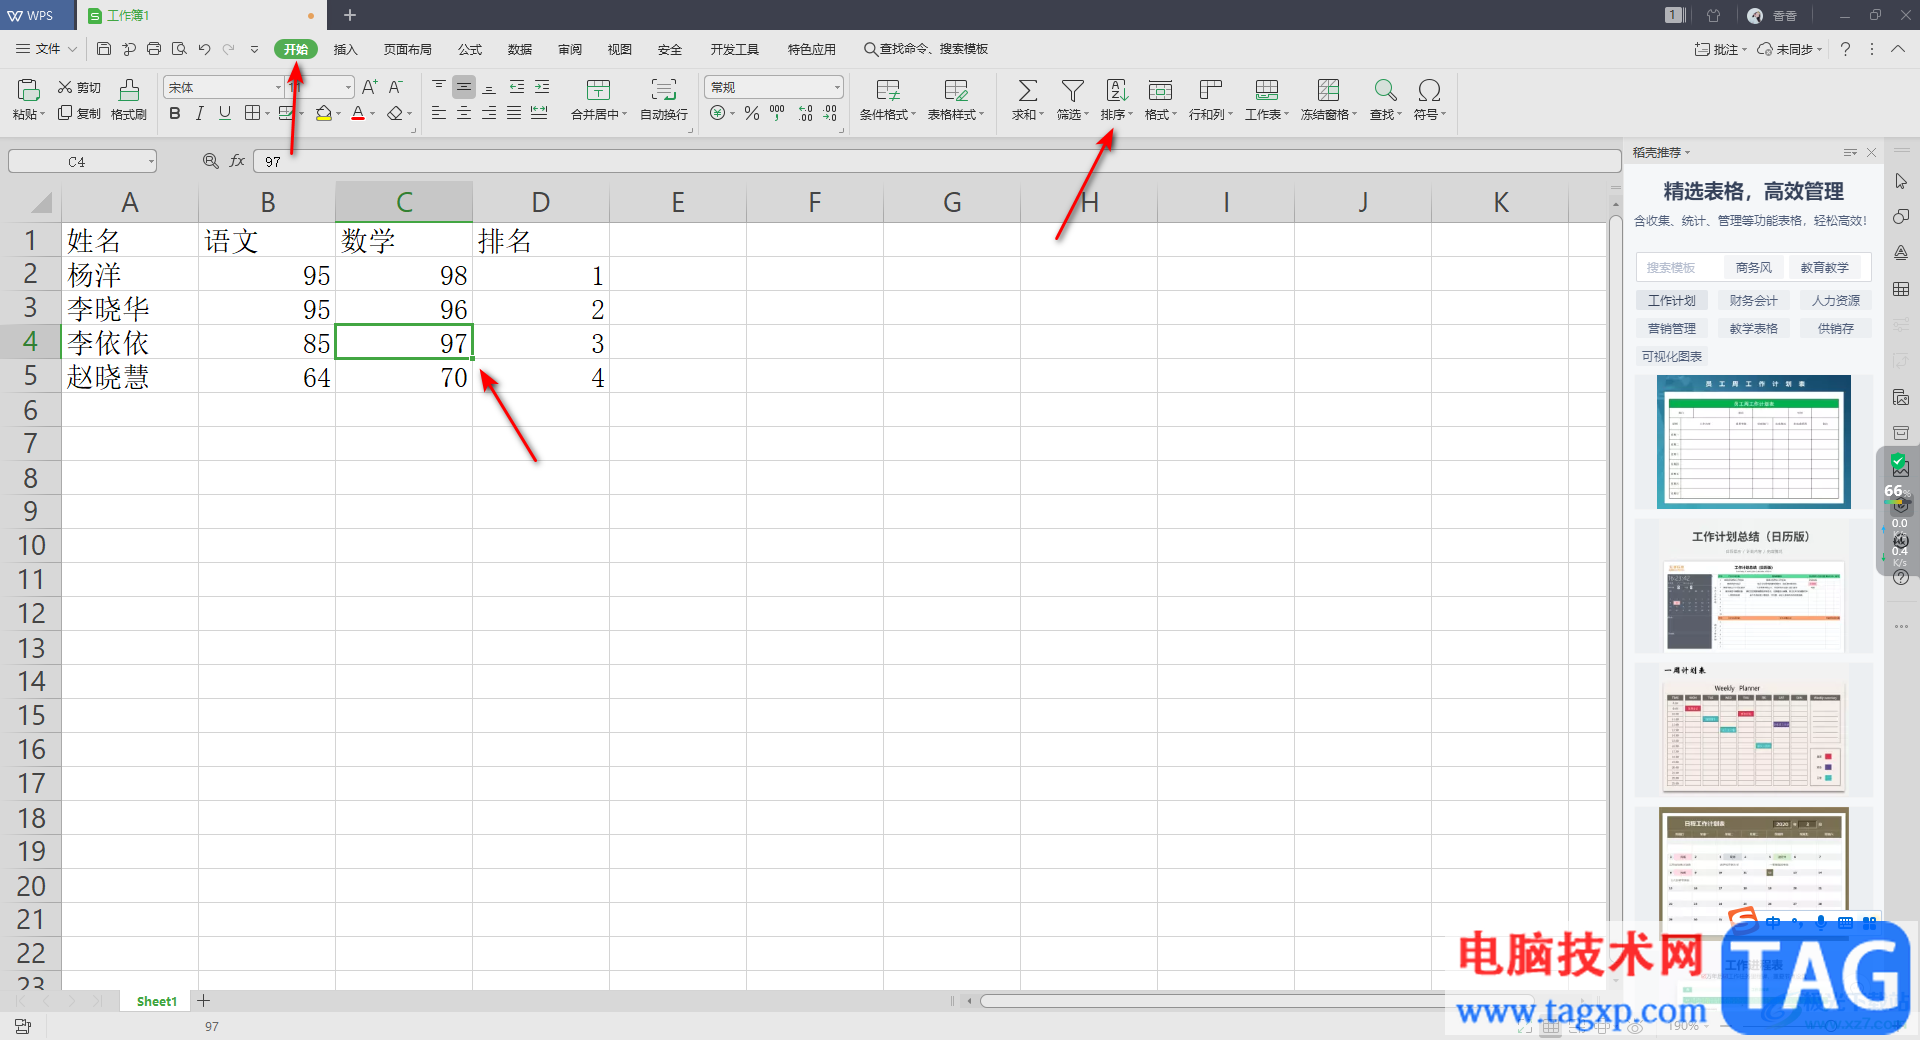Click the 教育教学 template tag

[x=1824, y=267]
